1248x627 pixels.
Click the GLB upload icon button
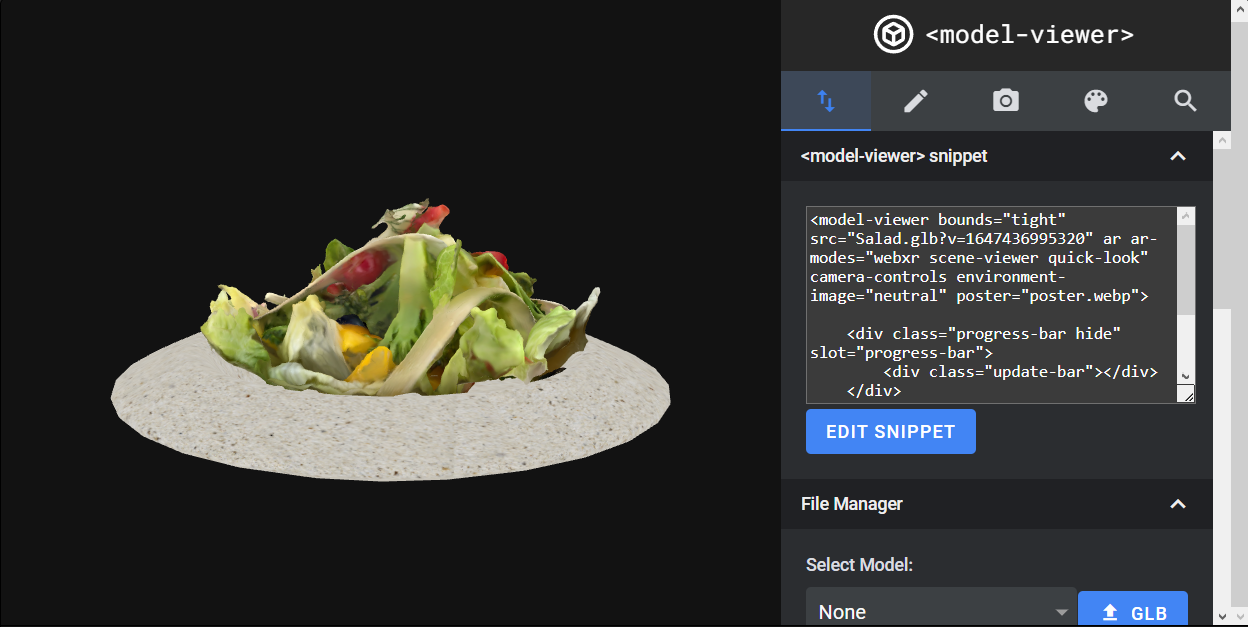click(x=1112, y=611)
